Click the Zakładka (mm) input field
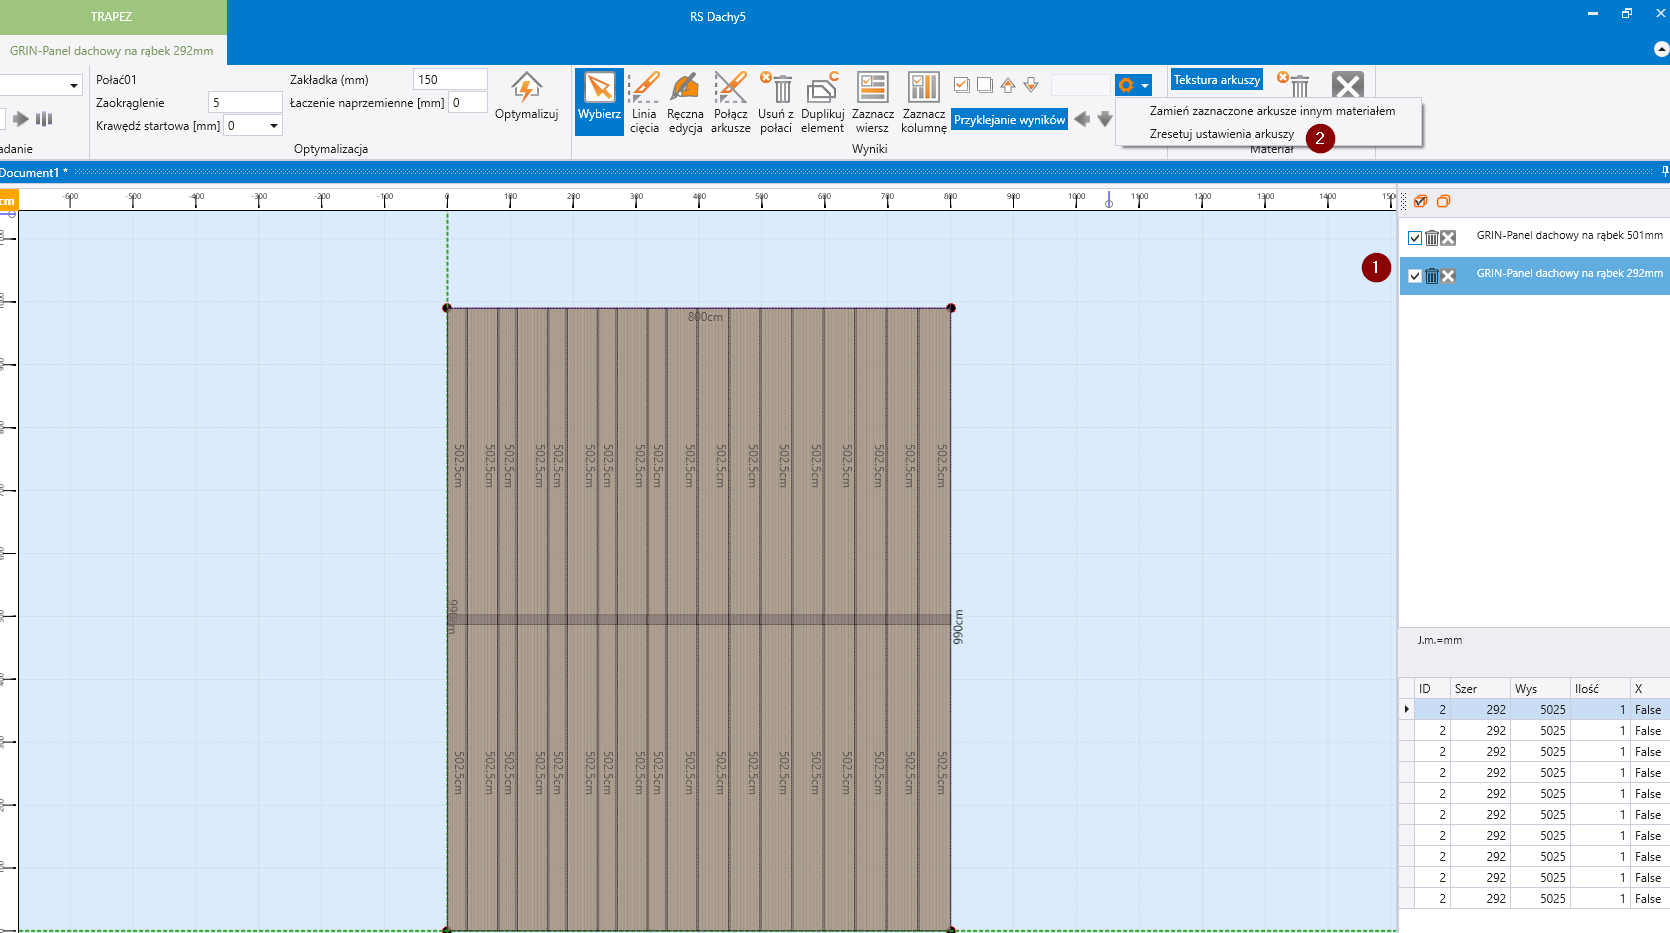The width and height of the screenshot is (1670, 933). [449, 80]
